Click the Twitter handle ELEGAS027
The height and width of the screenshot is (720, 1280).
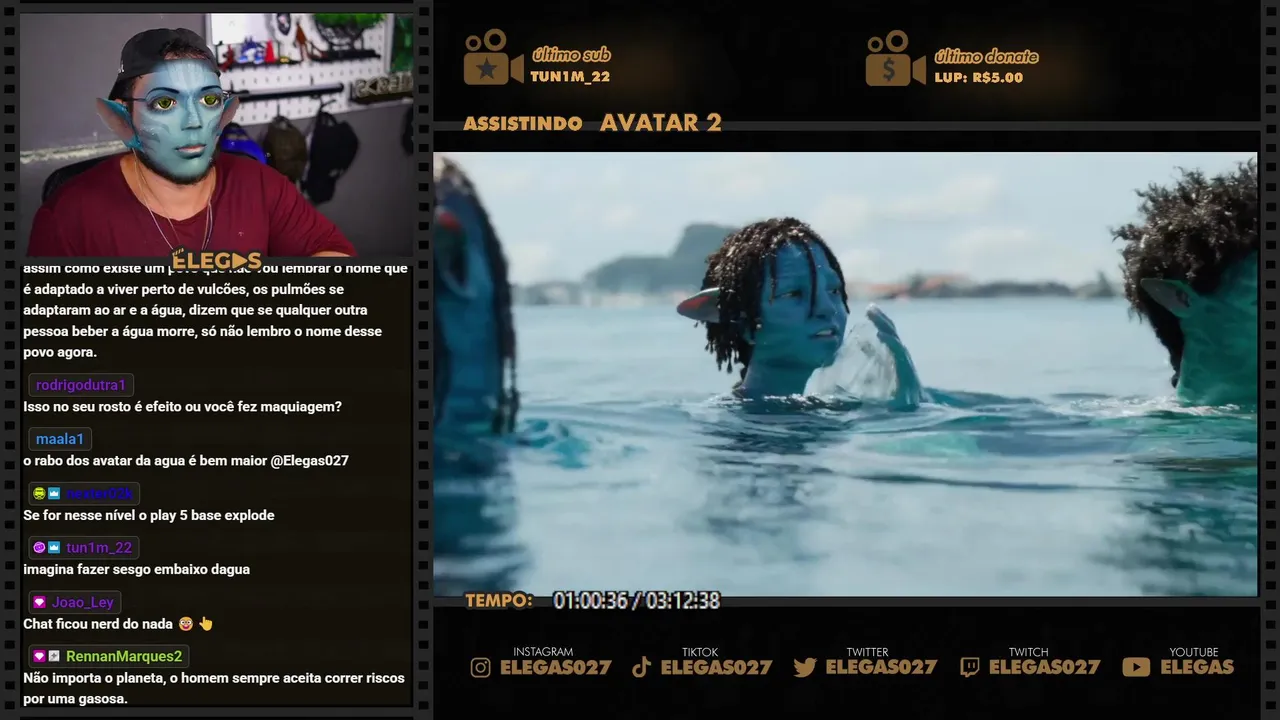pyautogui.click(x=881, y=667)
